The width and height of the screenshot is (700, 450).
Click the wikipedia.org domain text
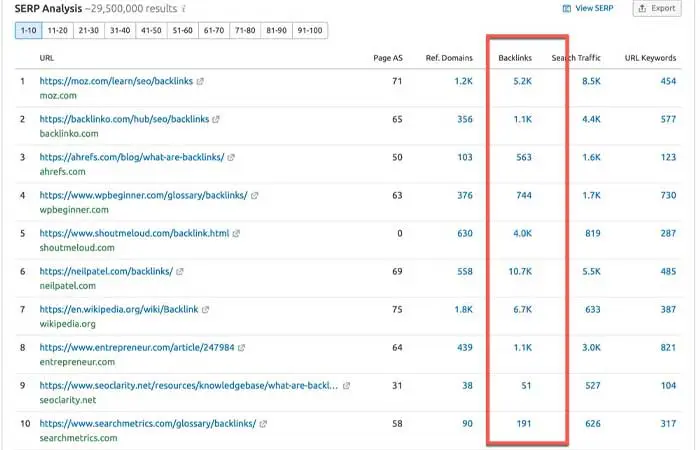(67, 324)
